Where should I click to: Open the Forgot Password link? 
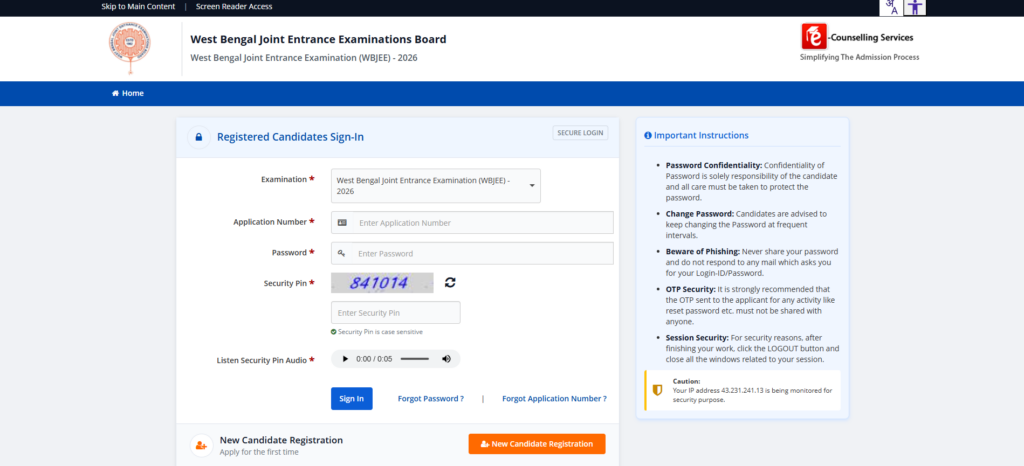point(430,399)
